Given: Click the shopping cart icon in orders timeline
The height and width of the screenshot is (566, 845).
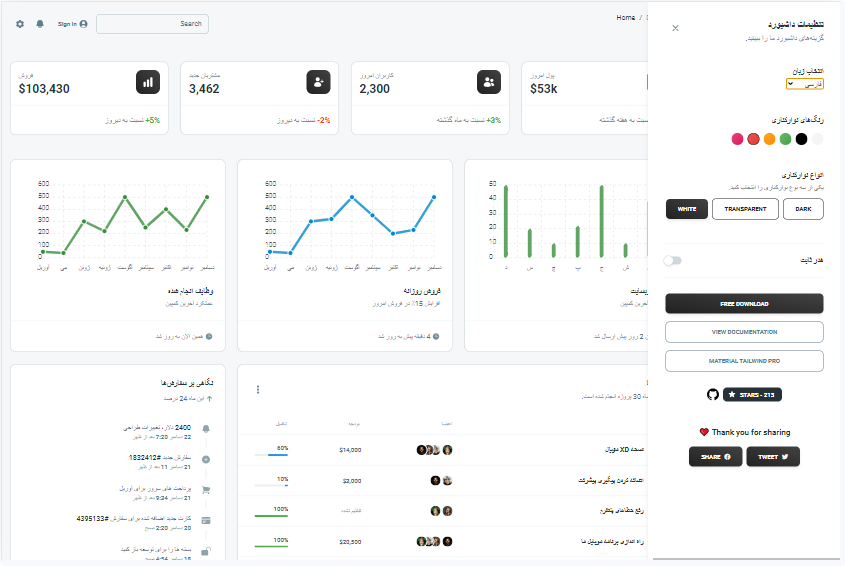Looking at the screenshot, I should click(206, 490).
